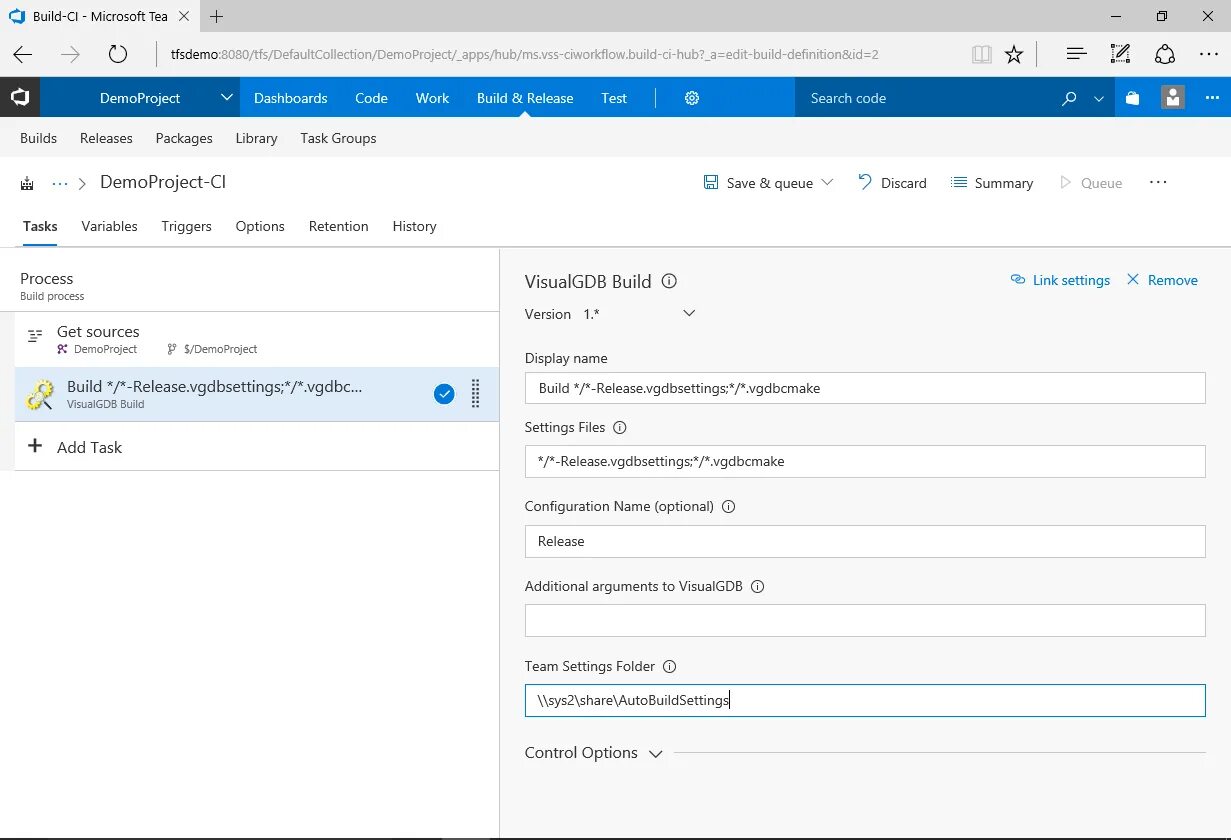Click the Configuration Name input field

pyautogui.click(x=864, y=541)
